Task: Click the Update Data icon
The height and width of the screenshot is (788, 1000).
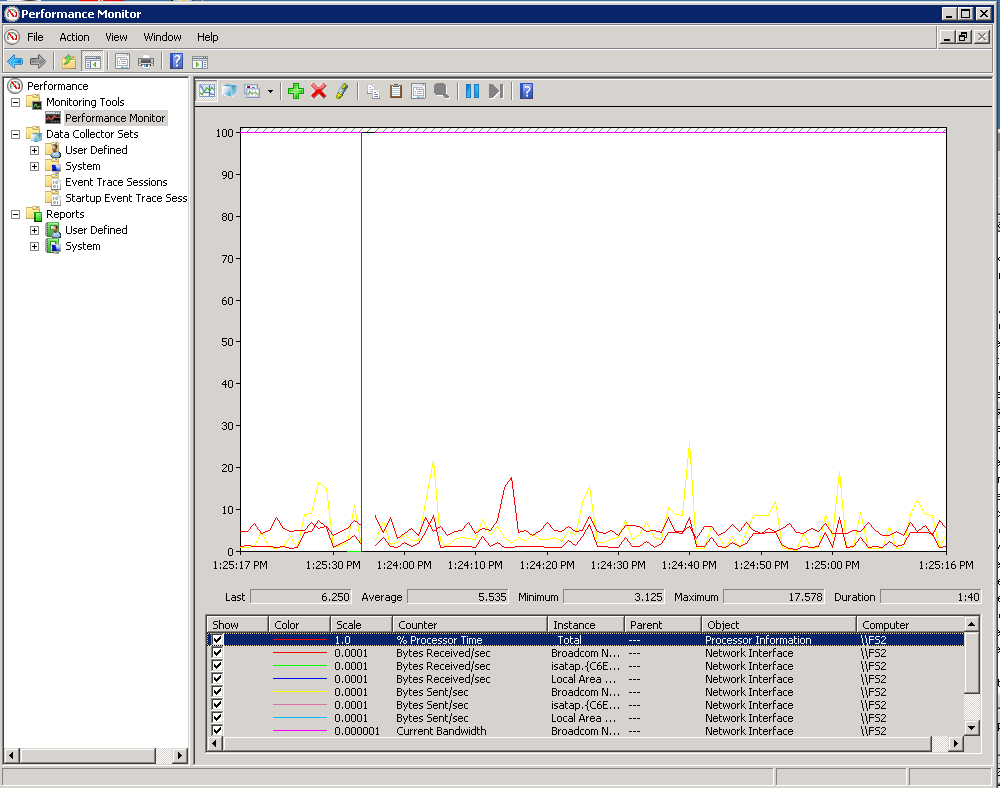Action: tap(495, 91)
